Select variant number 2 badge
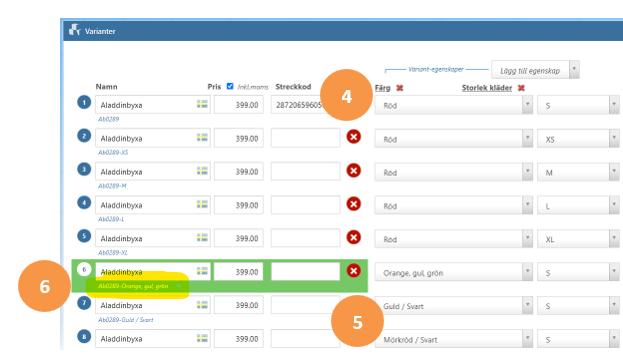Viewport: 623px width, 361px height. pyautogui.click(x=84, y=136)
